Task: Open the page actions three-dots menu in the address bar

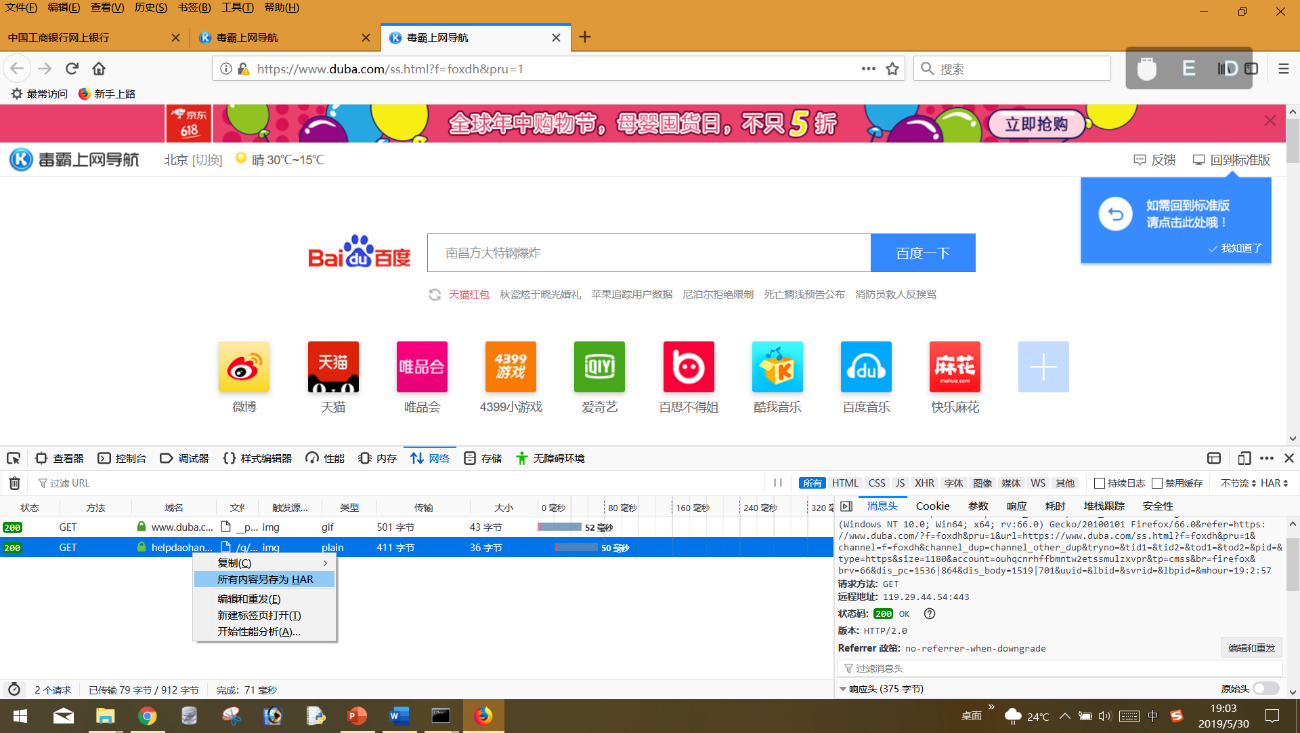Action: tap(868, 68)
